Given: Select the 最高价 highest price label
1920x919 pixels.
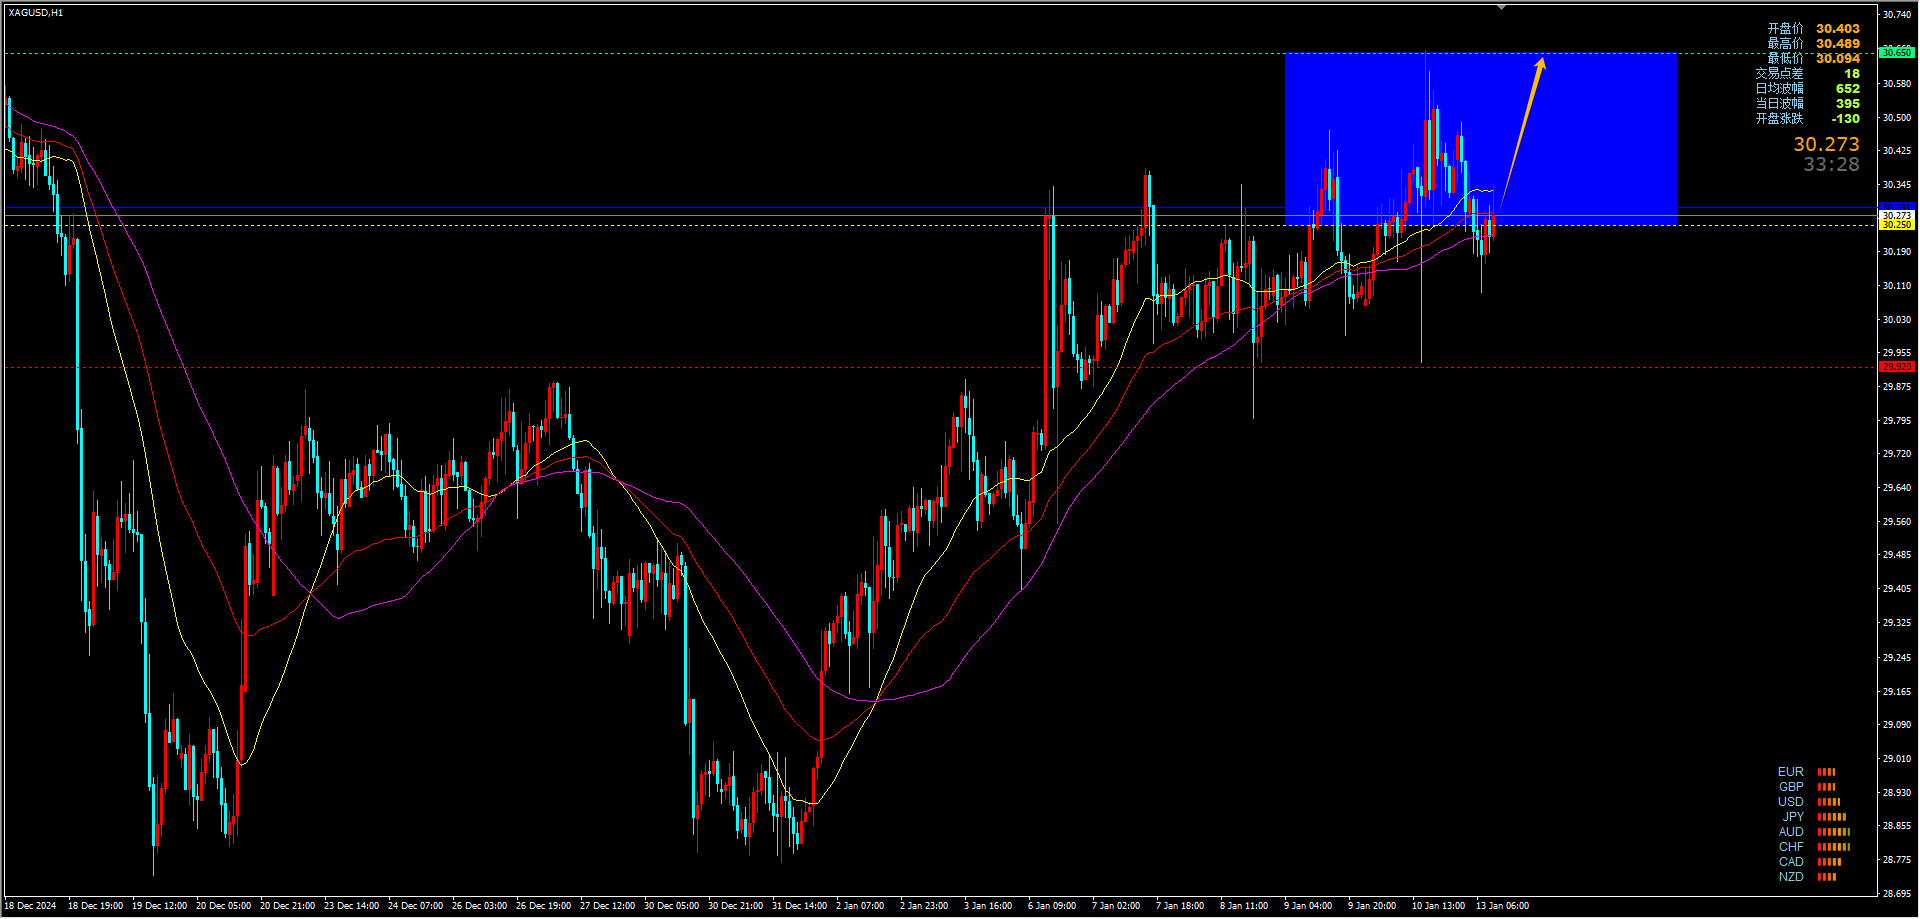Looking at the screenshot, I should (1785, 44).
